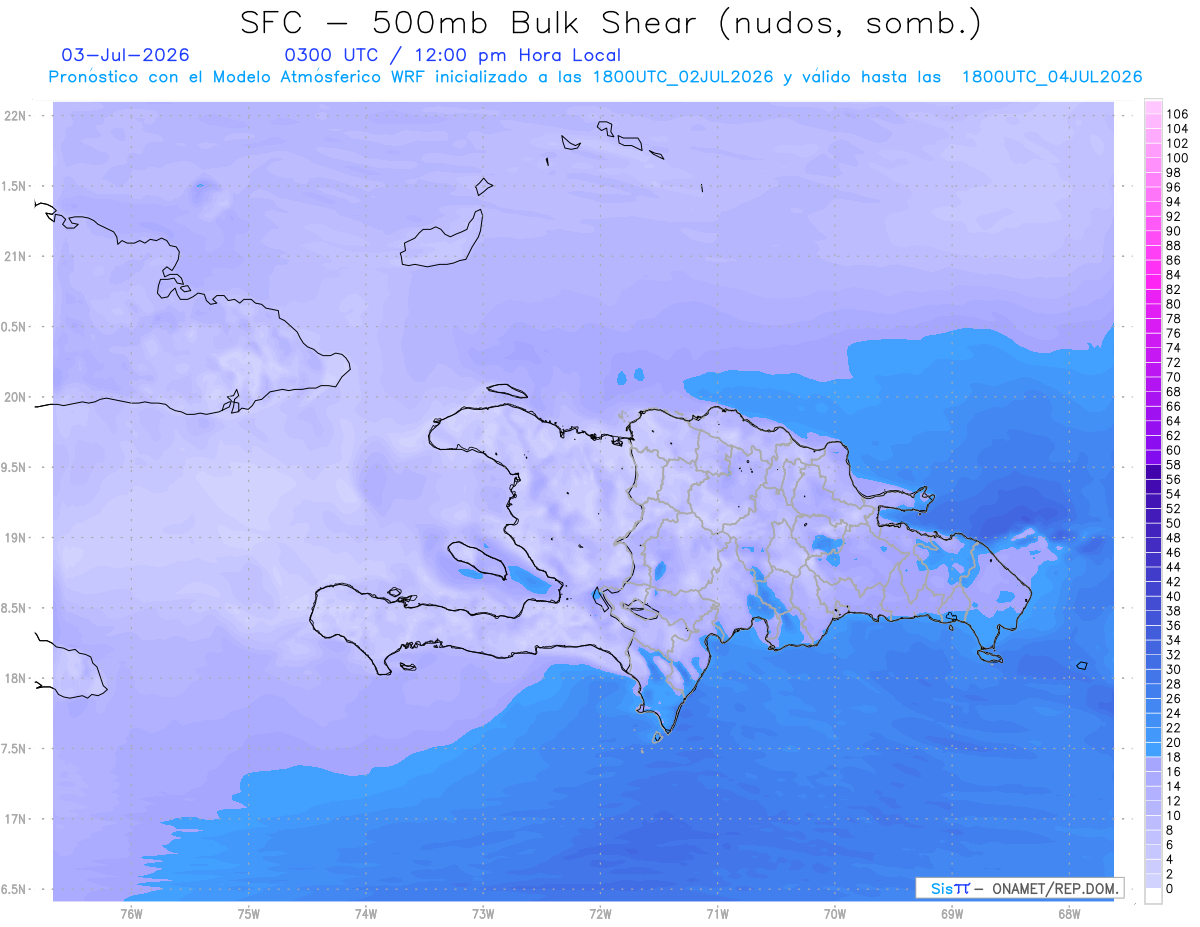This screenshot has width=1200, height=927.
Task: Click the '0300 UTC / 12:00 pm Hora Local' text
Action: click(453, 55)
